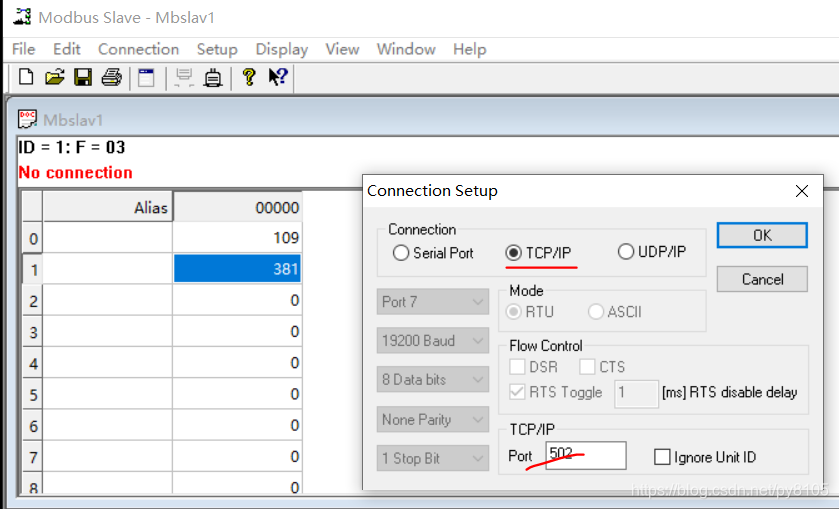Open the 19200 Baud dropdown
The height and width of the screenshot is (509, 839).
[x=432, y=340]
